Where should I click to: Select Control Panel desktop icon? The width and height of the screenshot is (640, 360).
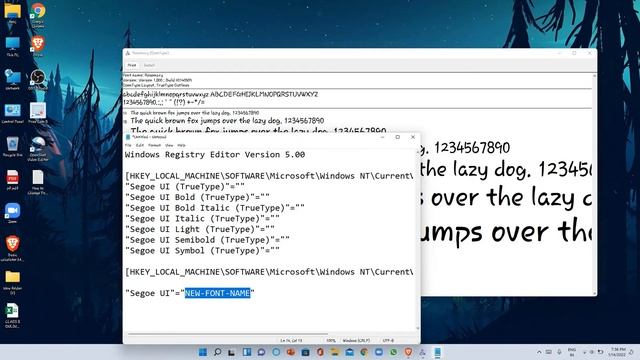click(12, 113)
